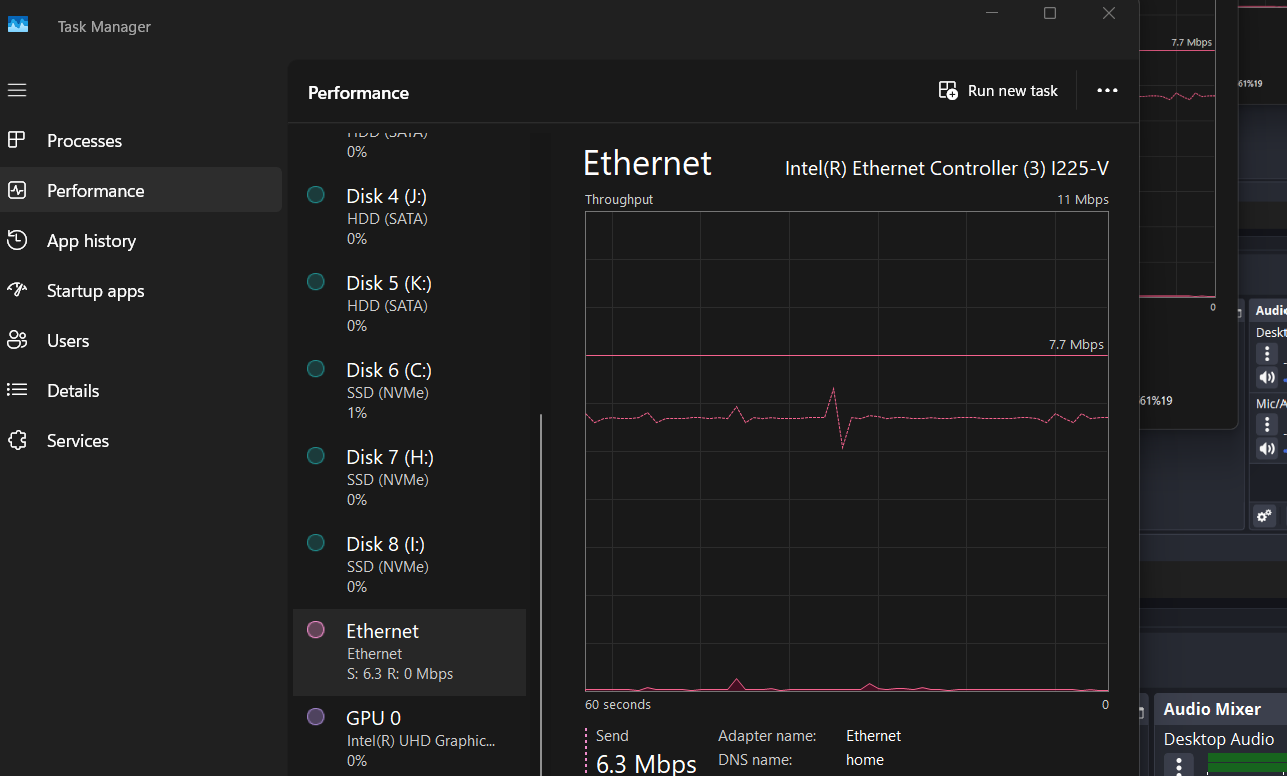The width and height of the screenshot is (1287, 776).
Task: Select Disk 6 (C:) SSD entry
Action: point(409,391)
